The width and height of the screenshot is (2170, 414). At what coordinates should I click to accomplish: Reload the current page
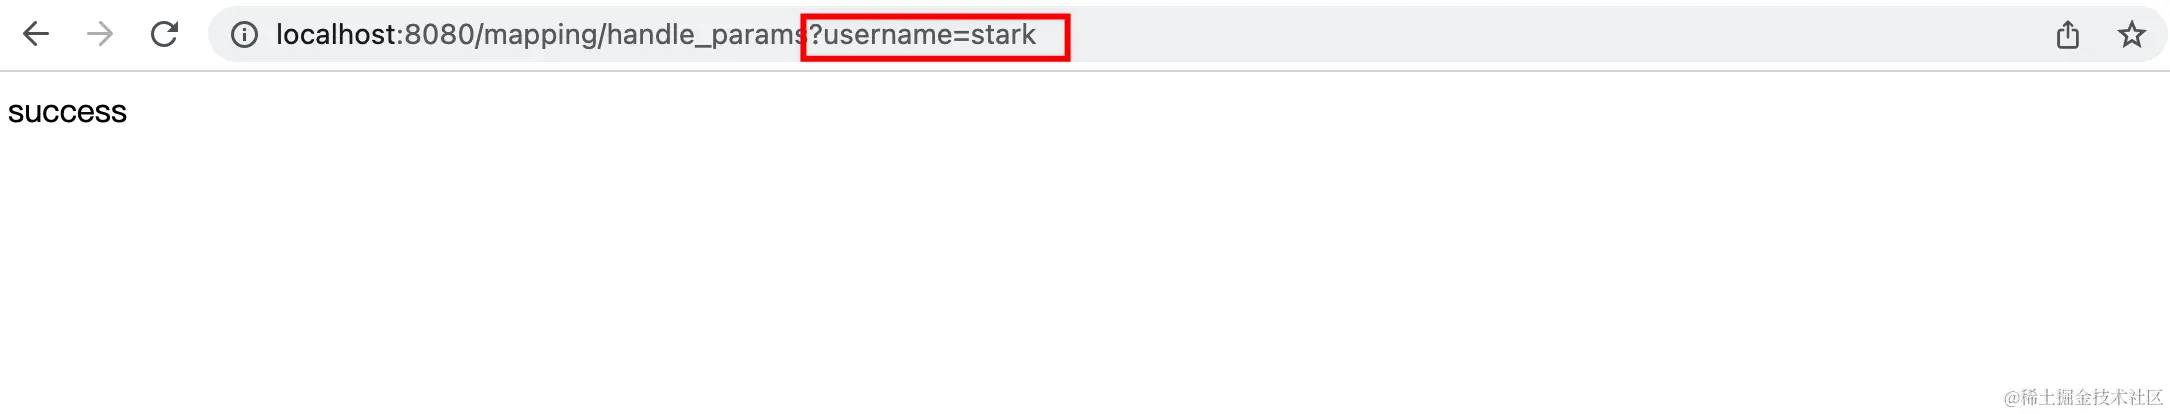click(164, 35)
